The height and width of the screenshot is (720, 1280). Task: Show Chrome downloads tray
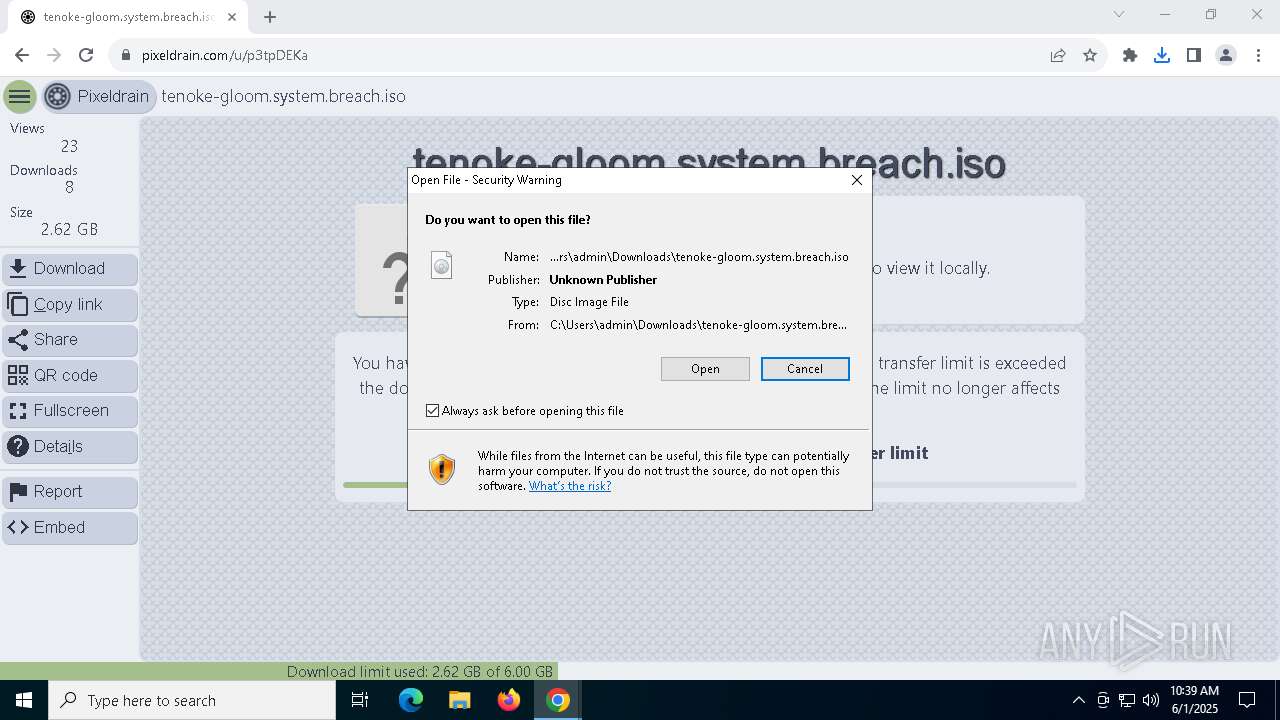pos(1162,55)
